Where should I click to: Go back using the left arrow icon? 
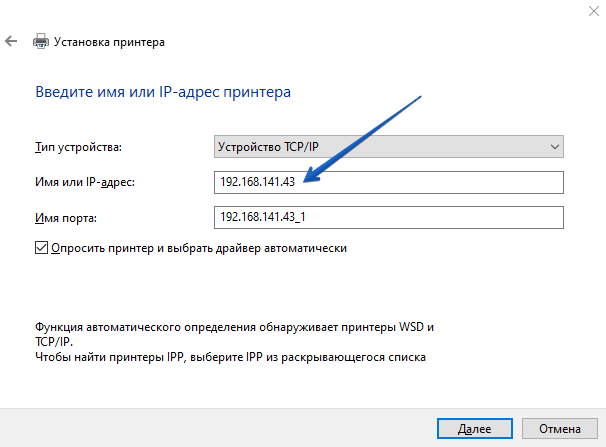click(11, 42)
